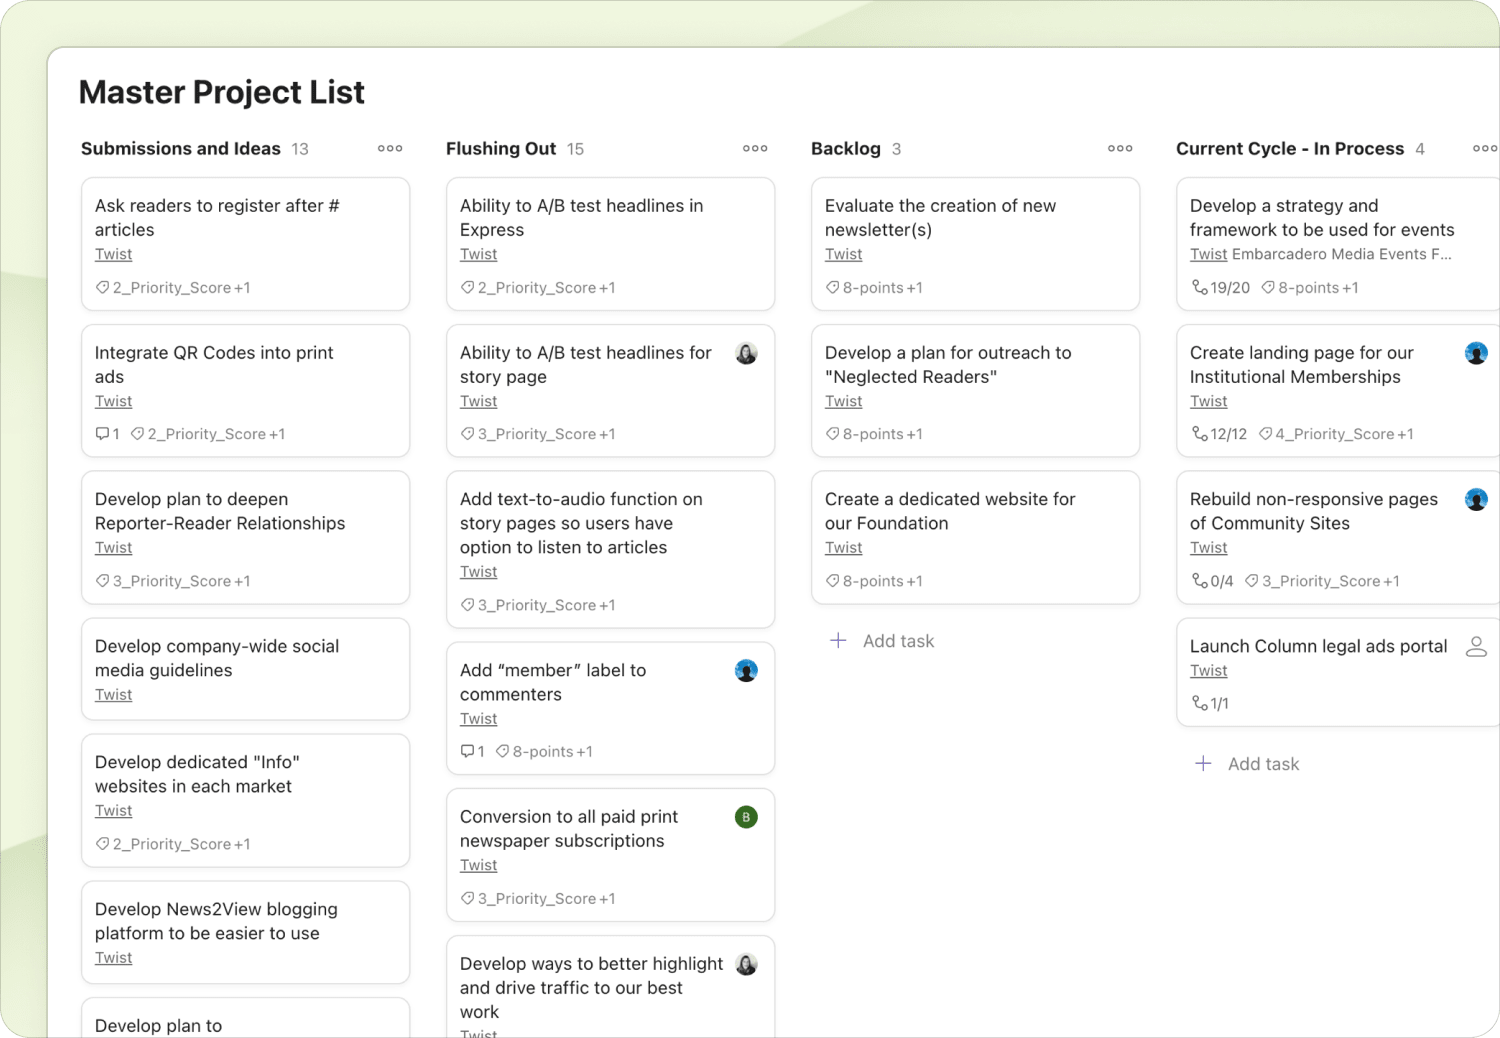Open Rebuild non-responsive pages card

click(x=1313, y=510)
